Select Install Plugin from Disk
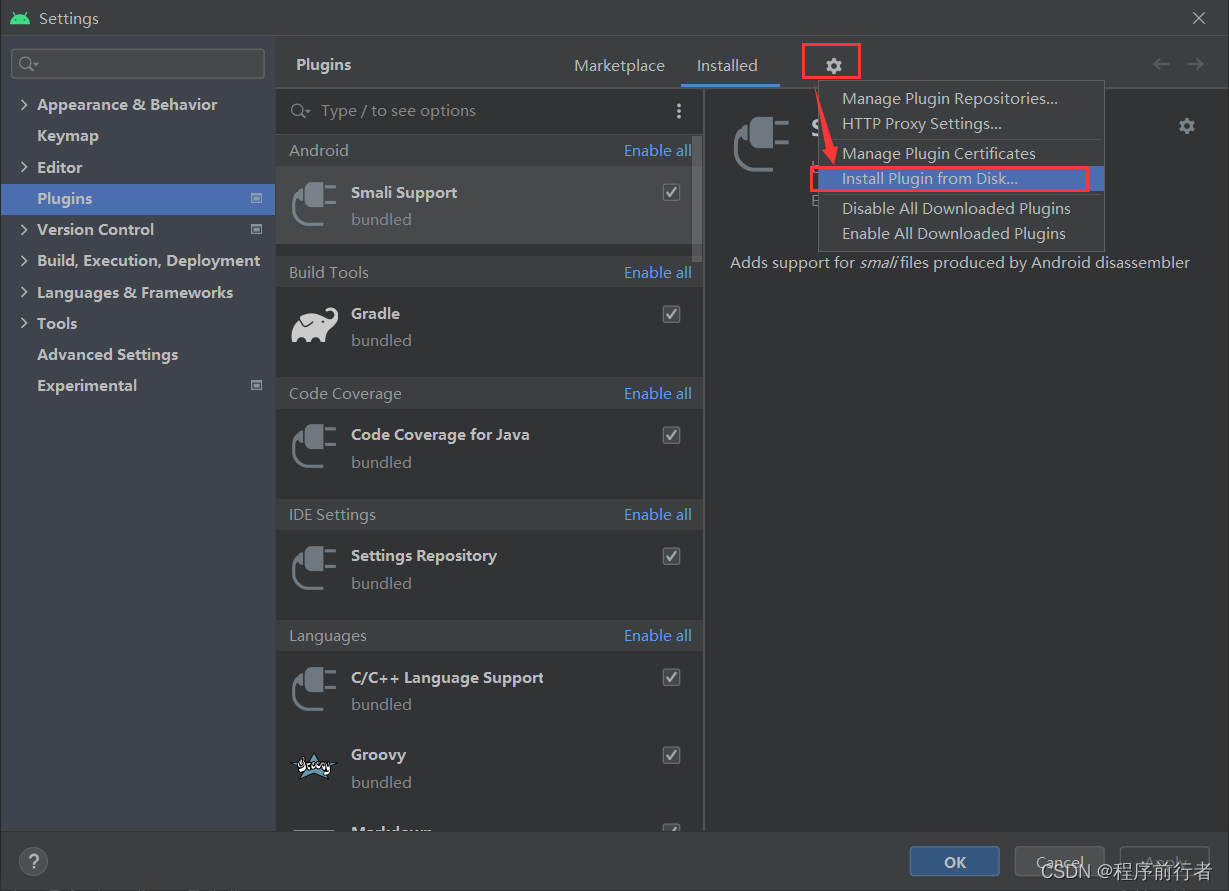 961,179
